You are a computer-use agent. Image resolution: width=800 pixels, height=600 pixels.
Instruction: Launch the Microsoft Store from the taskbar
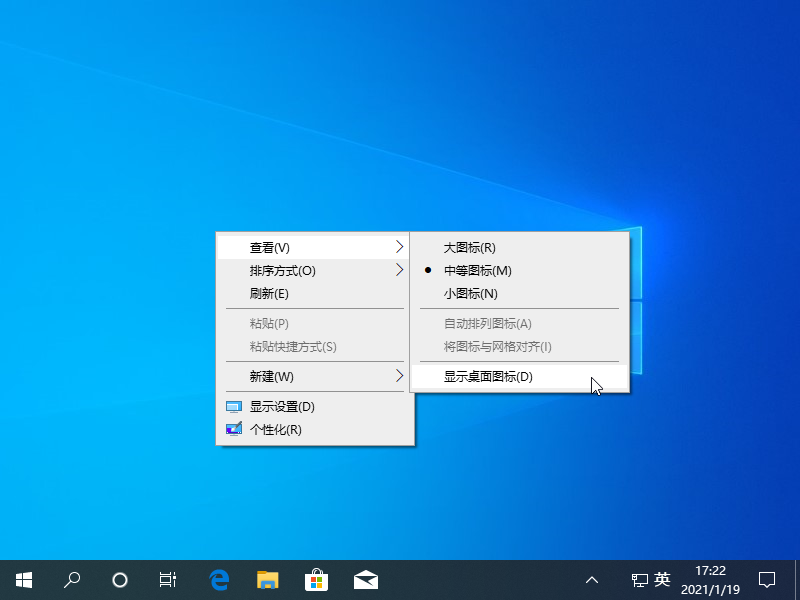[x=317, y=579]
